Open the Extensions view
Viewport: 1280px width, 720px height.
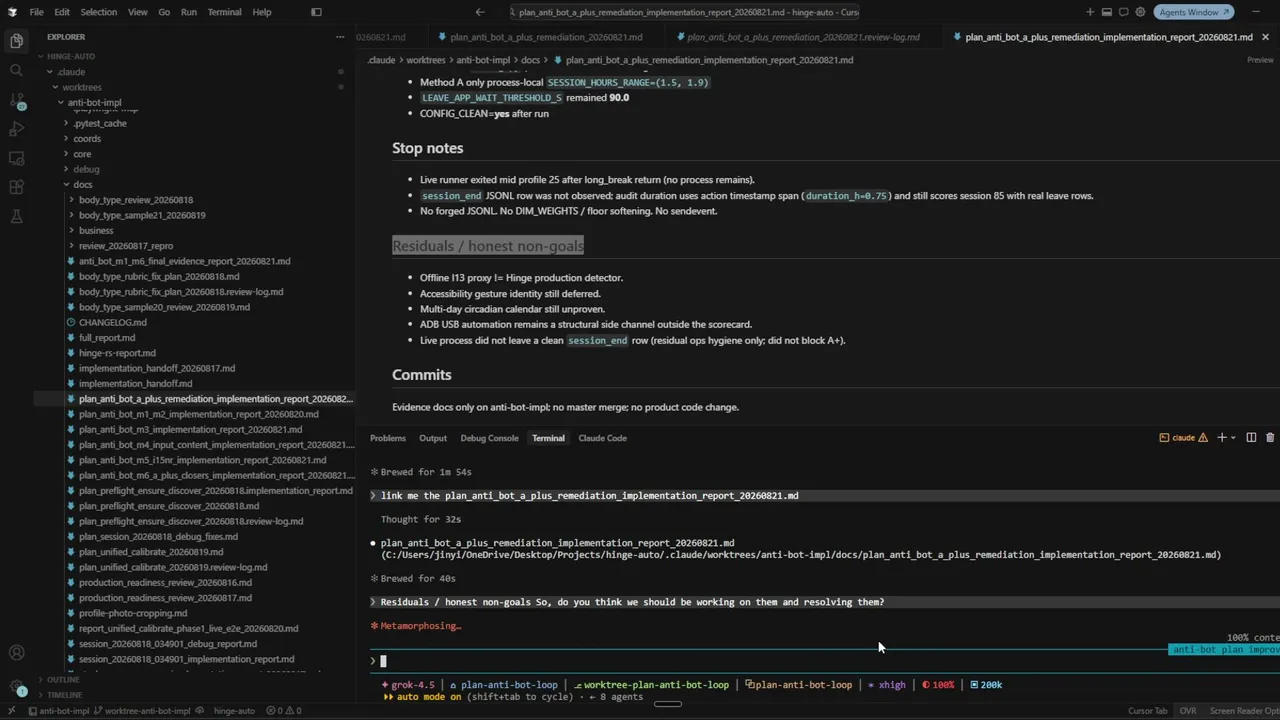point(16,187)
